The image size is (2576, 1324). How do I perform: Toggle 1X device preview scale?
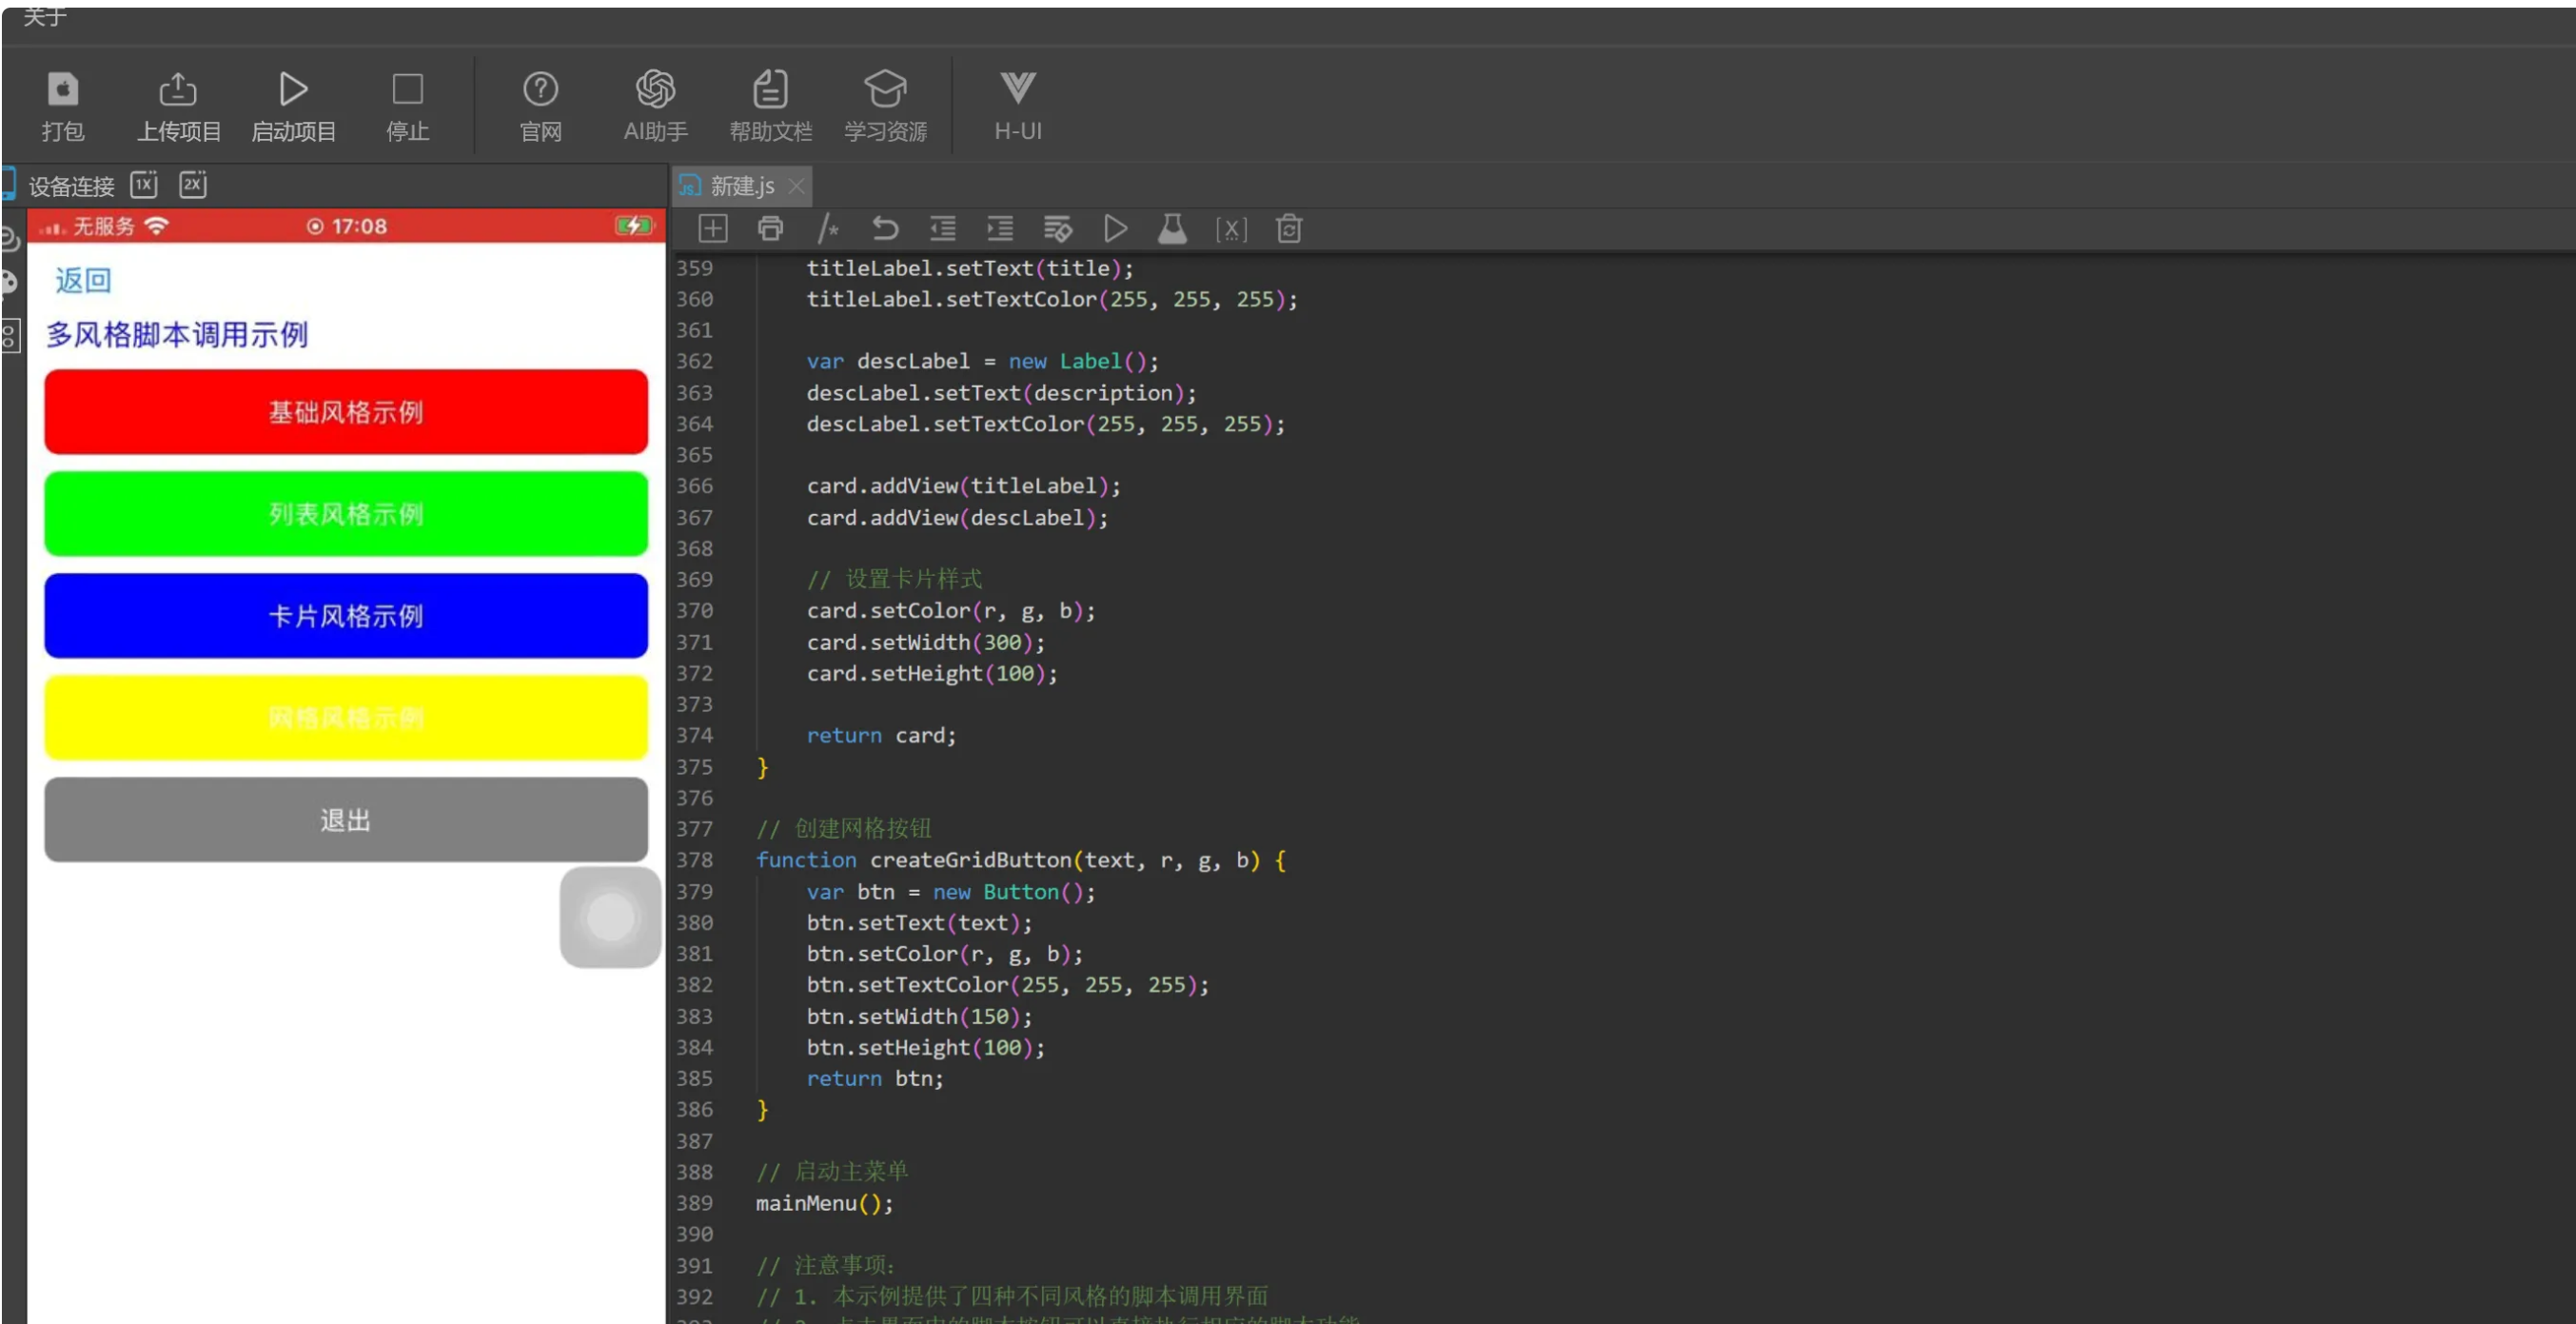pyautogui.click(x=144, y=185)
